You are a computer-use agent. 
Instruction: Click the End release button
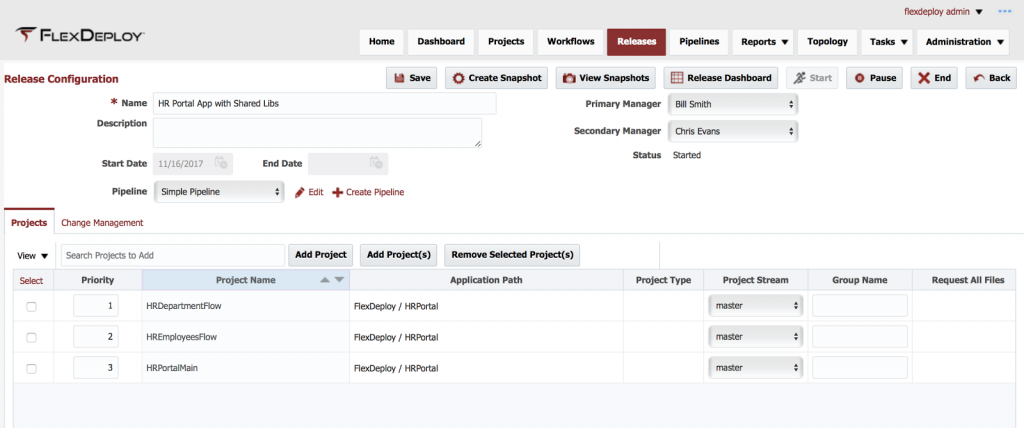(x=935, y=78)
